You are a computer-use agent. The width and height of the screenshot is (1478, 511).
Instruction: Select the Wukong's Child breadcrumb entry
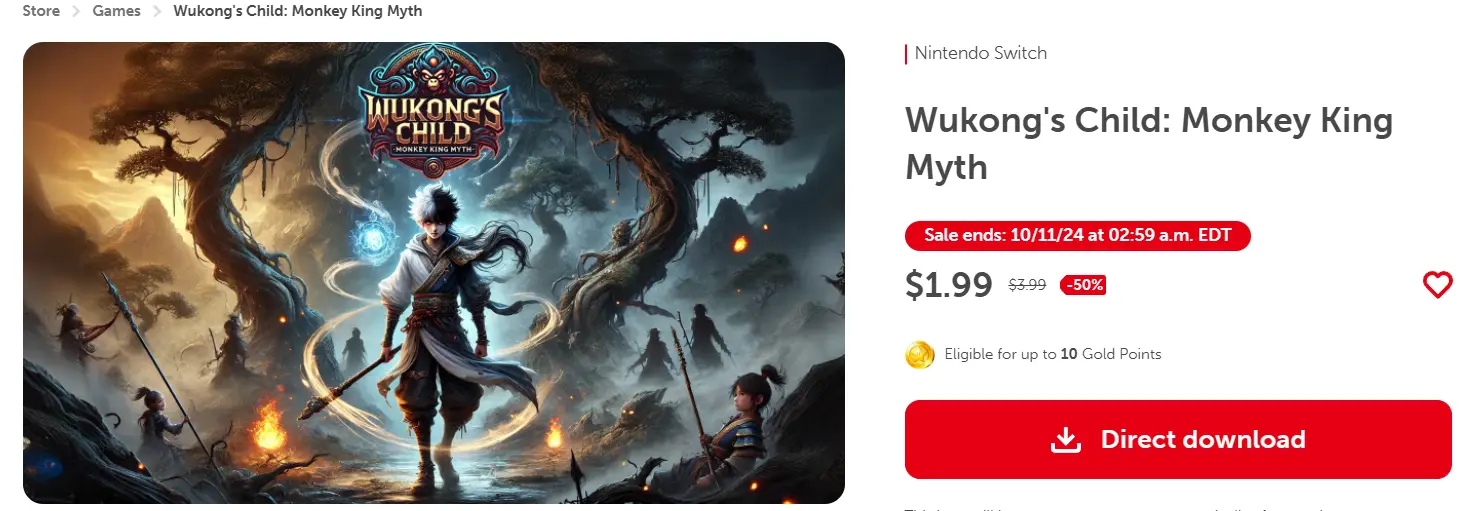point(298,11)
